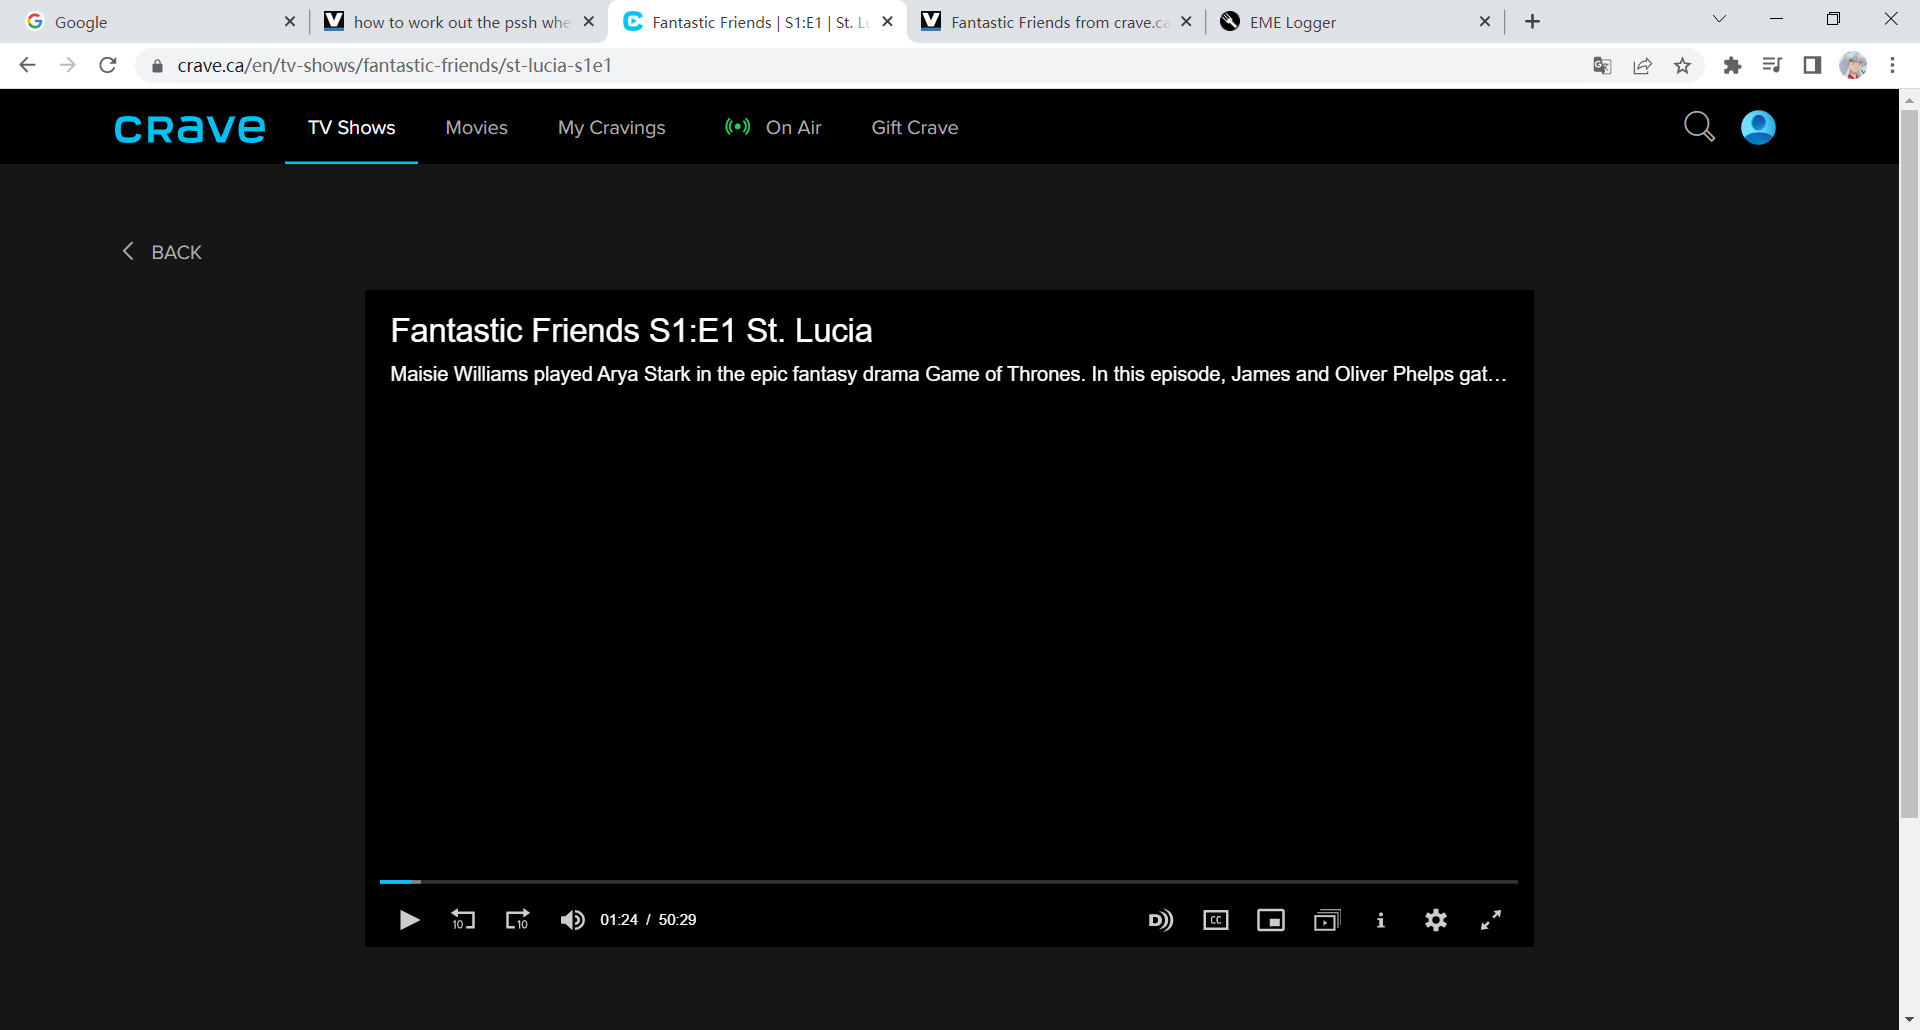Click the 'Fantastic Friends S1:E1 St. Lucia' title
This screenshot has height=1030, width=1920.
click(631, 331)
